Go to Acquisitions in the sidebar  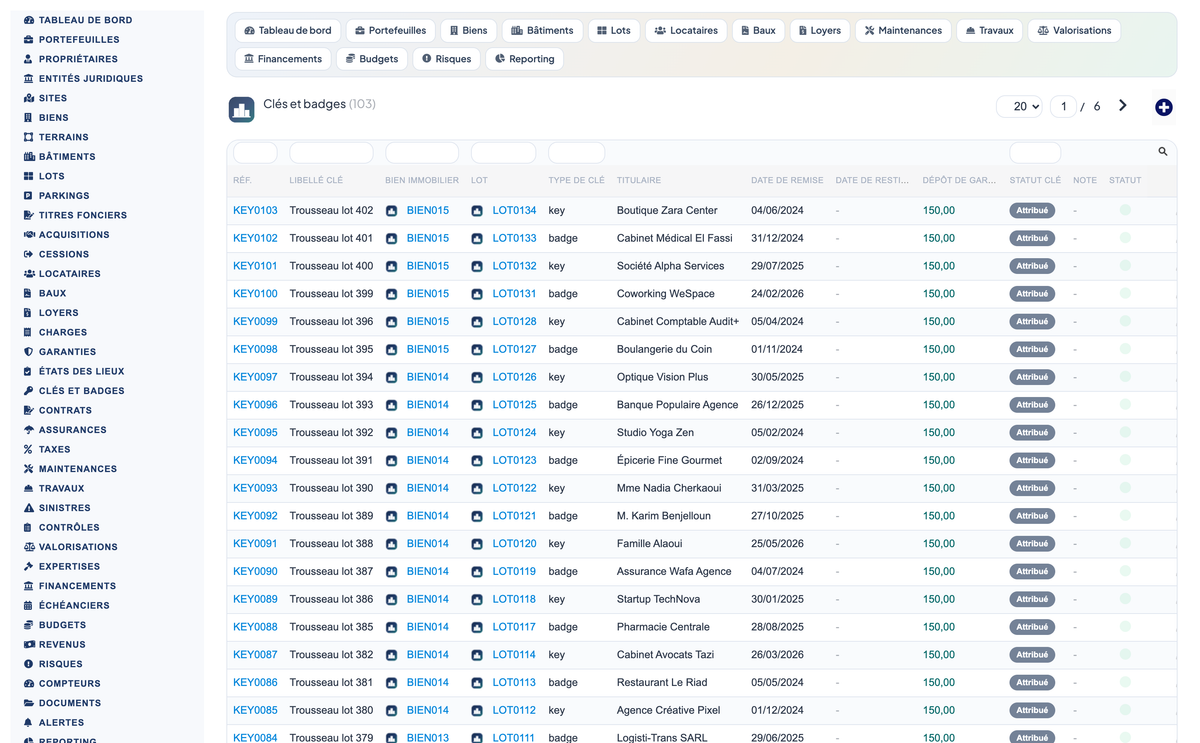point(66,235)
